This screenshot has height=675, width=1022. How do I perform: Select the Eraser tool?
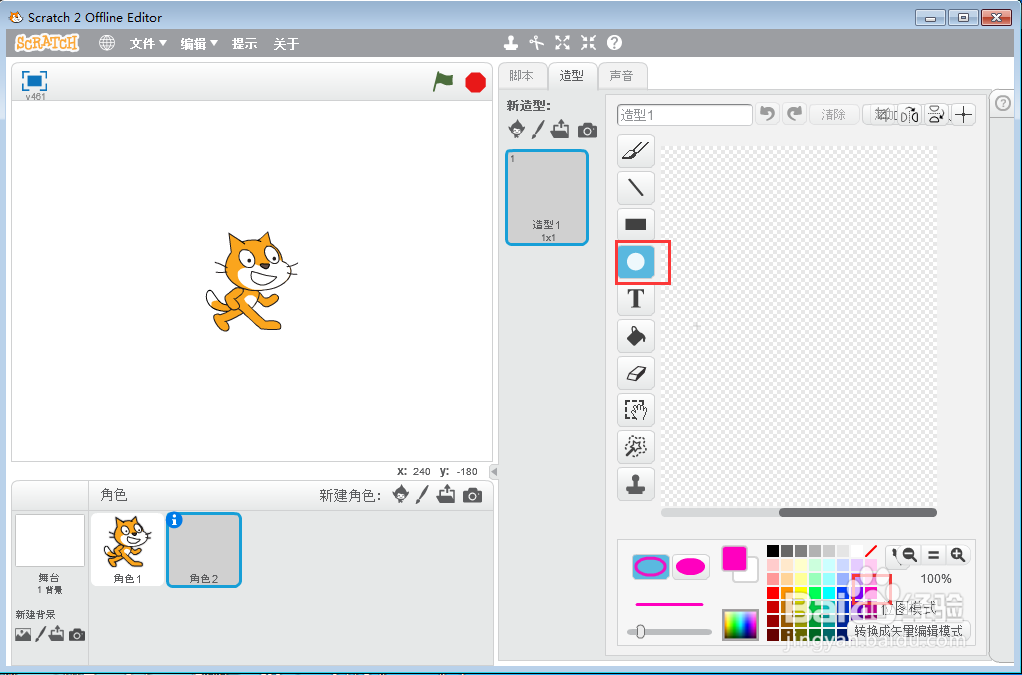pyautogui.click(x=635, y=373)
